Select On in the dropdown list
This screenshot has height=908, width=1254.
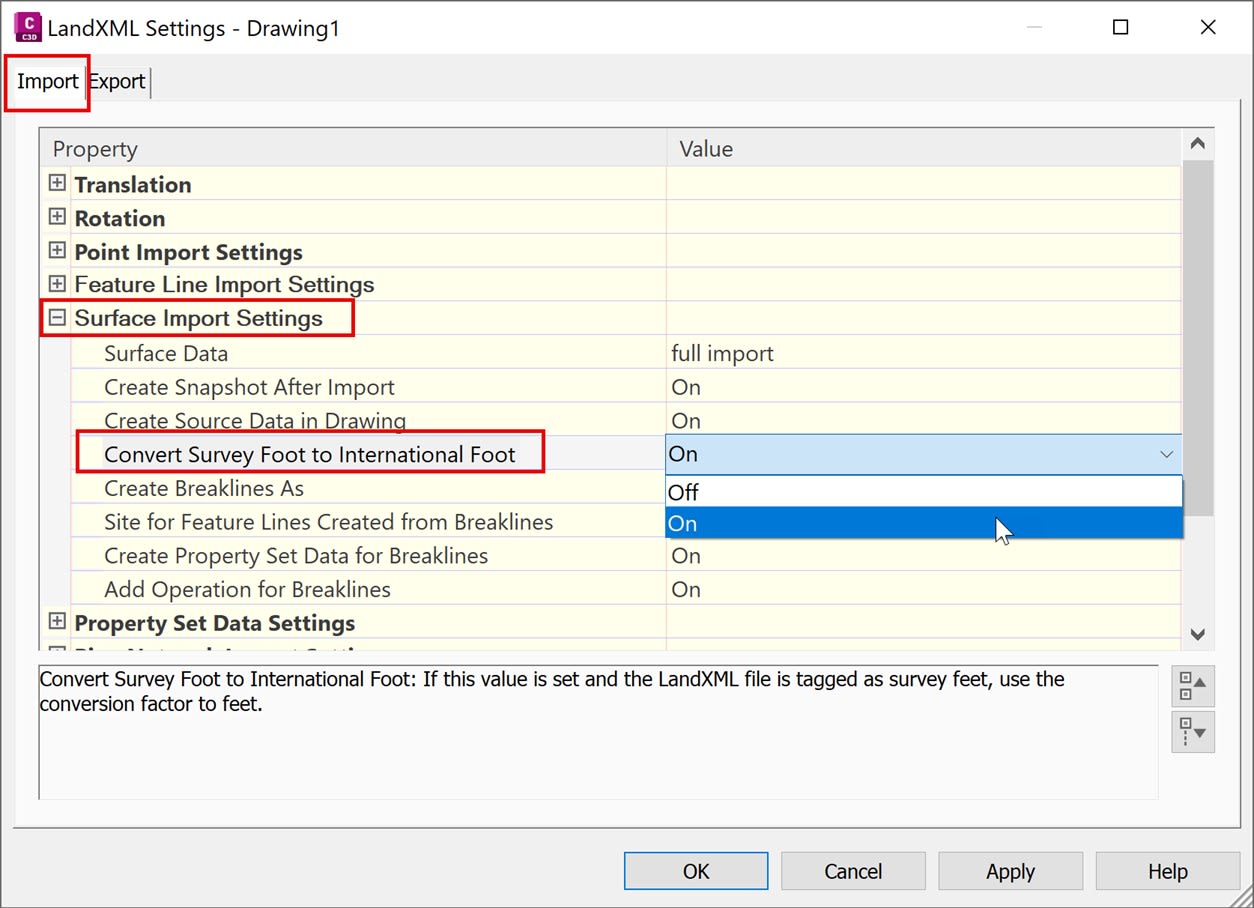coord(924,523)
